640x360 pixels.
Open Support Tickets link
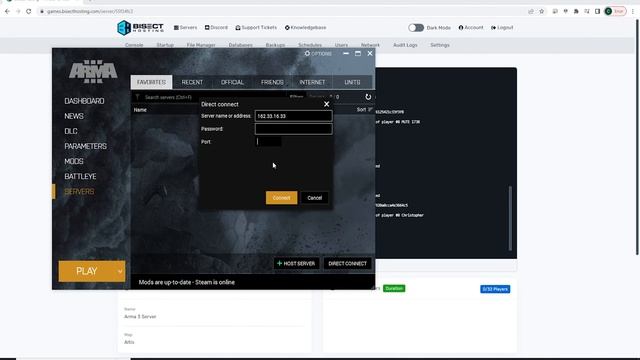(x=256, y=27)
